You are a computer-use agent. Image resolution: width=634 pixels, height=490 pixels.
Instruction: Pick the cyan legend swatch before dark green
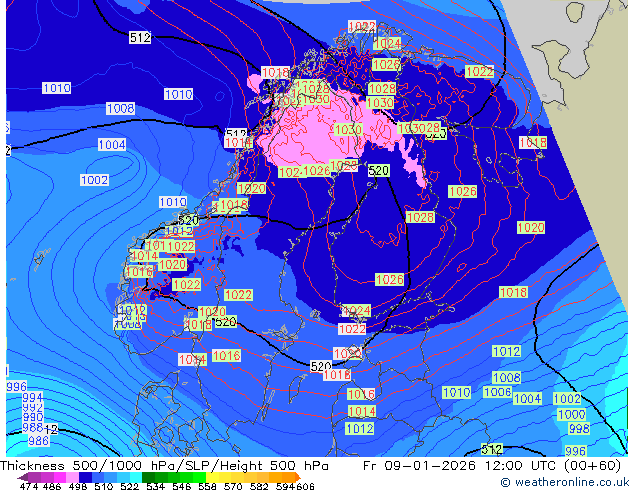136,477
